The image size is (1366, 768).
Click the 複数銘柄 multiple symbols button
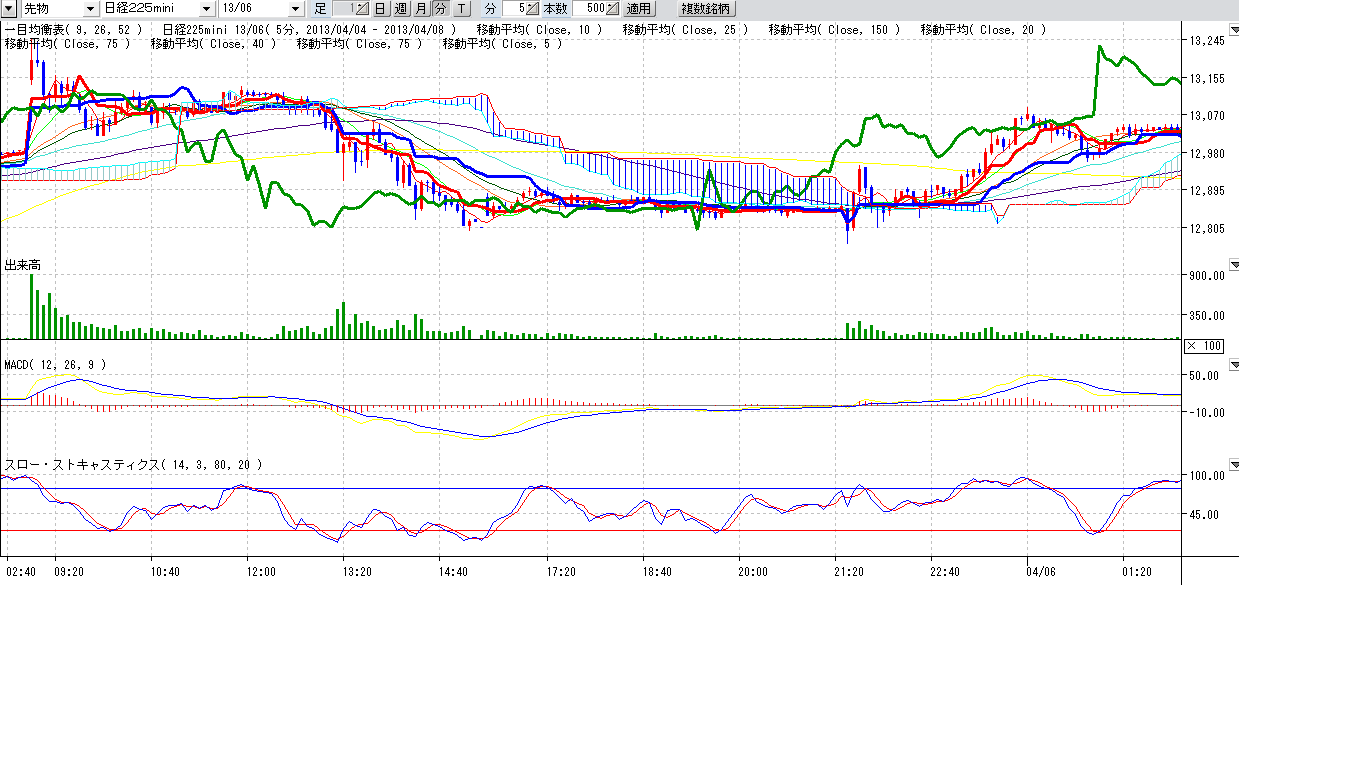[706, 8]
